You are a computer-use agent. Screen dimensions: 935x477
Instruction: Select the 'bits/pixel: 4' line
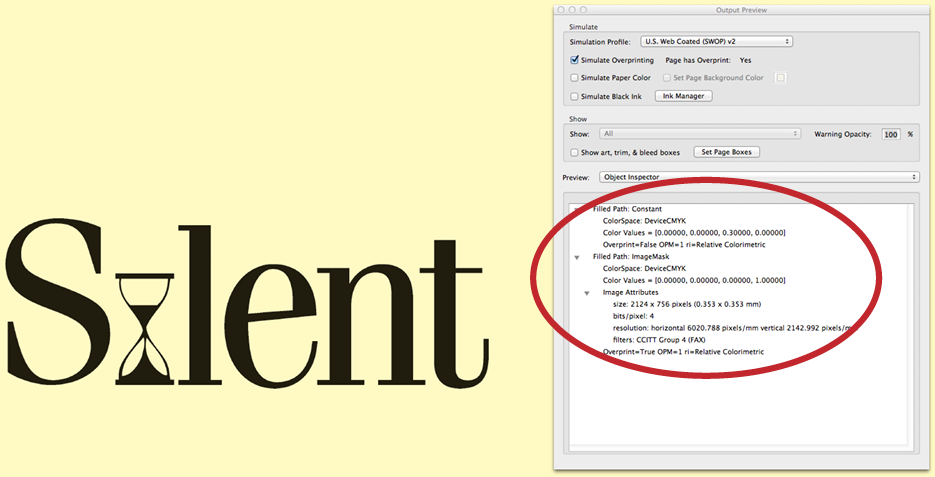(x=634, y=317)
